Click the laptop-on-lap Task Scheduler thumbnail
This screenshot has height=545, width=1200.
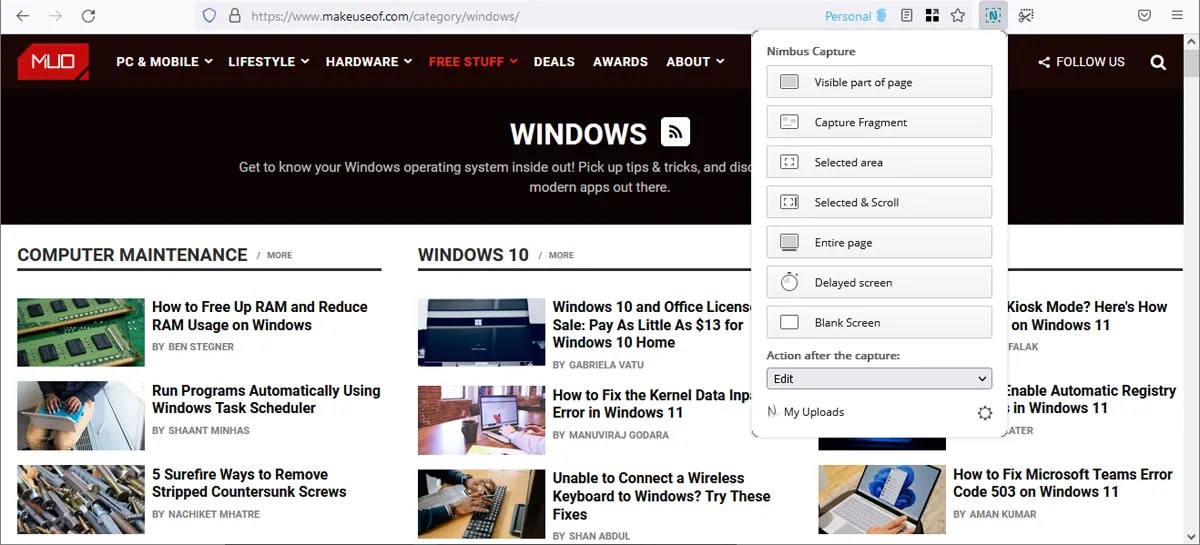click(81, 415)
